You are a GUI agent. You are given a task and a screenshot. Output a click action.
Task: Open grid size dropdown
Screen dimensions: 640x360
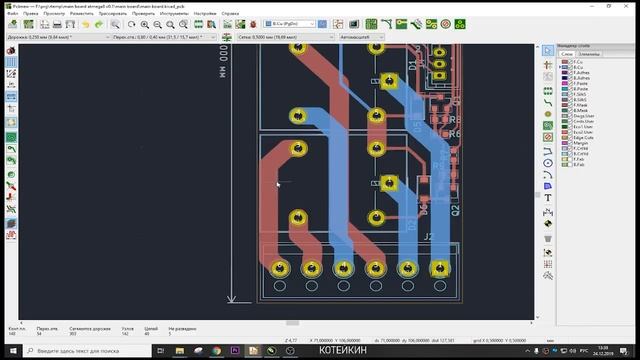coord(285,37)
